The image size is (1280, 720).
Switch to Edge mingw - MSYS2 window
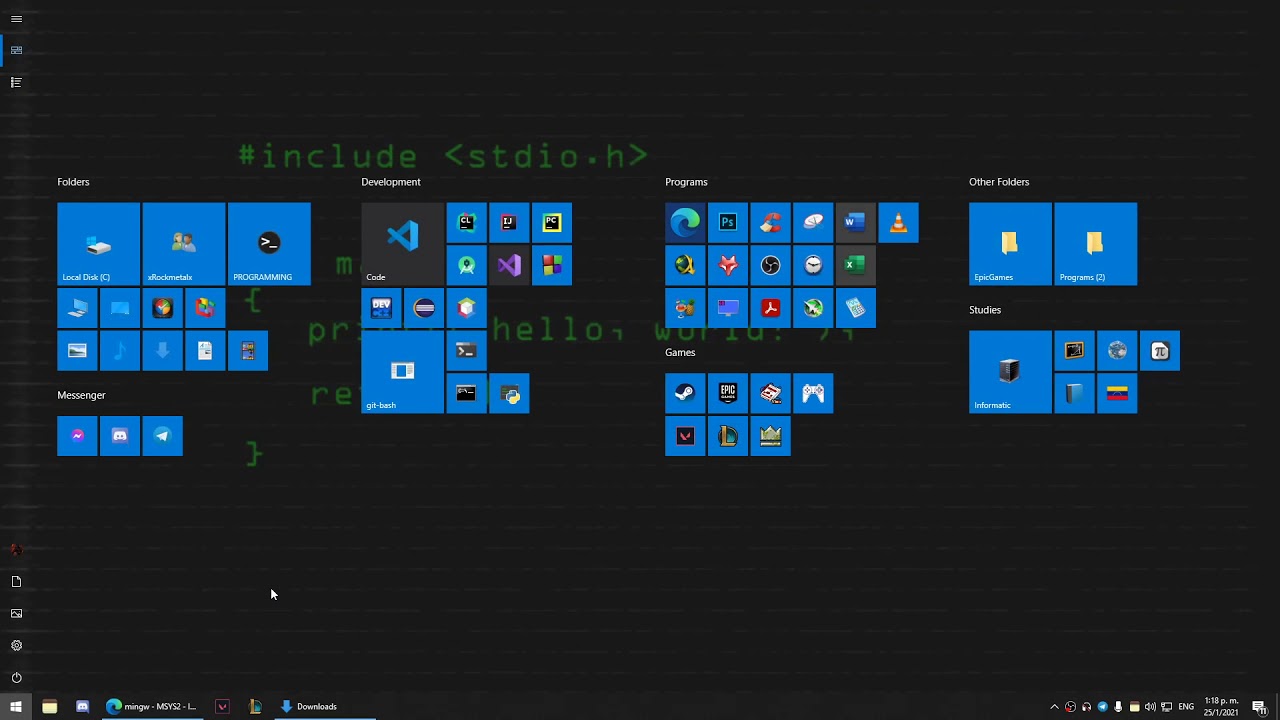click(152, 707)
